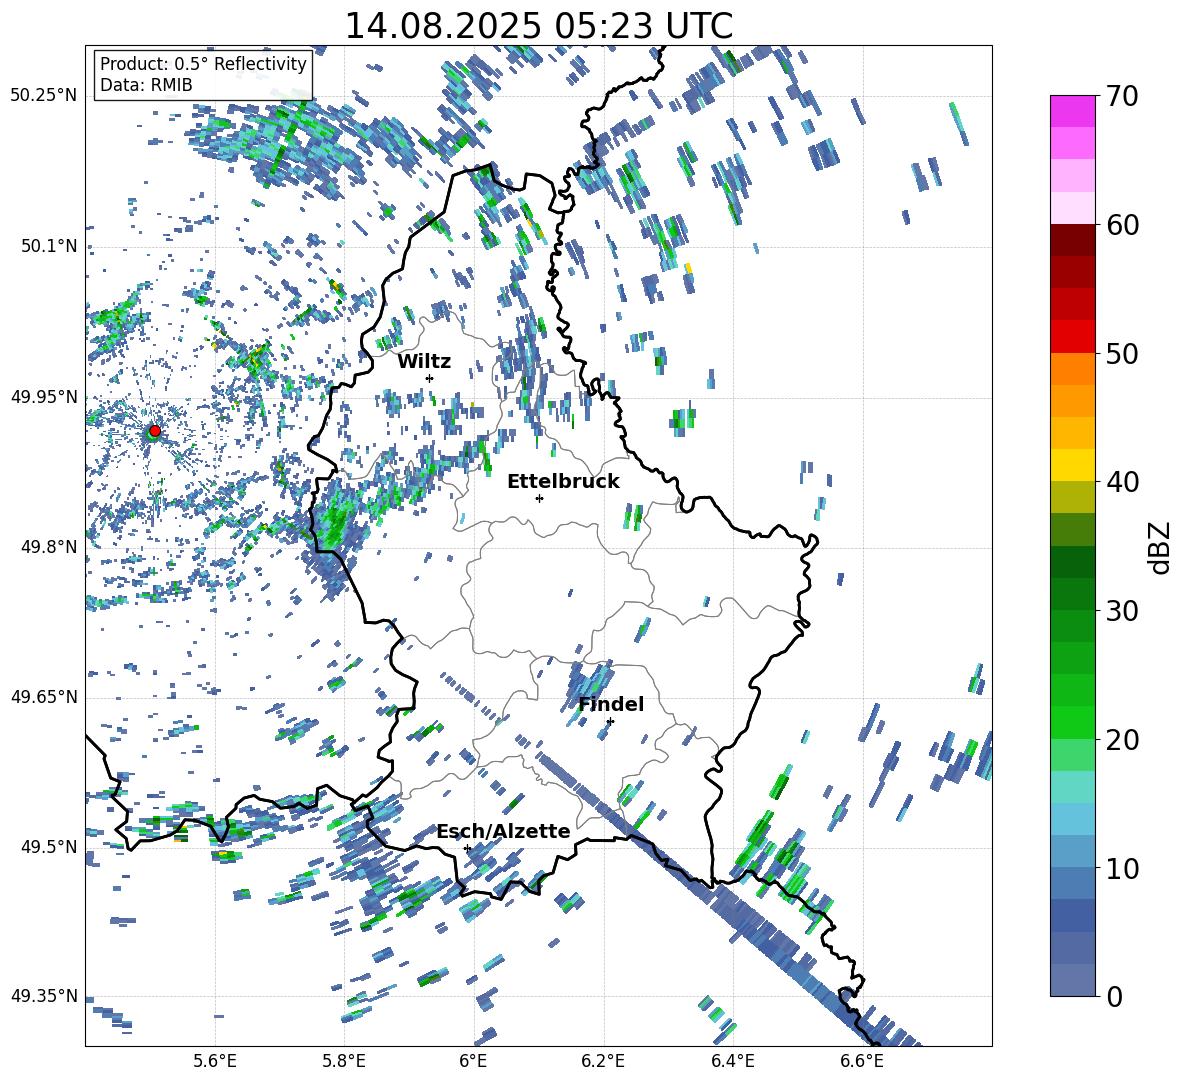Click colorbar tick label 60
Screen dimensions: 1184x1081
click(x=1122, y=225)
